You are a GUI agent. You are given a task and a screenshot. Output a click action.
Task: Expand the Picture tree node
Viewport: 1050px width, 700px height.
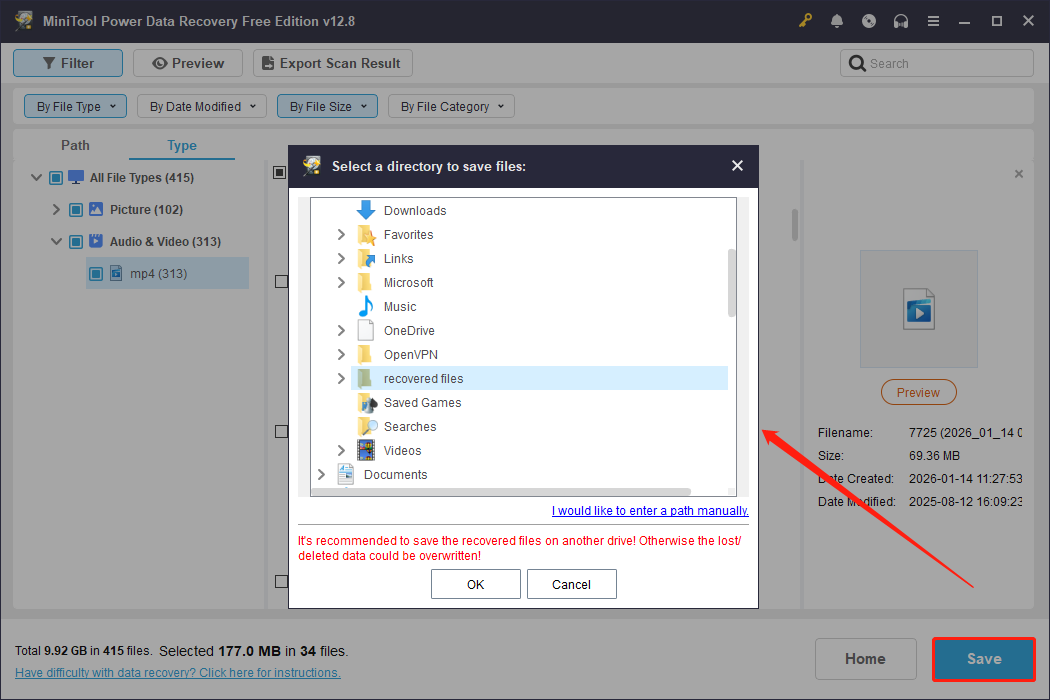coord(57,209)
